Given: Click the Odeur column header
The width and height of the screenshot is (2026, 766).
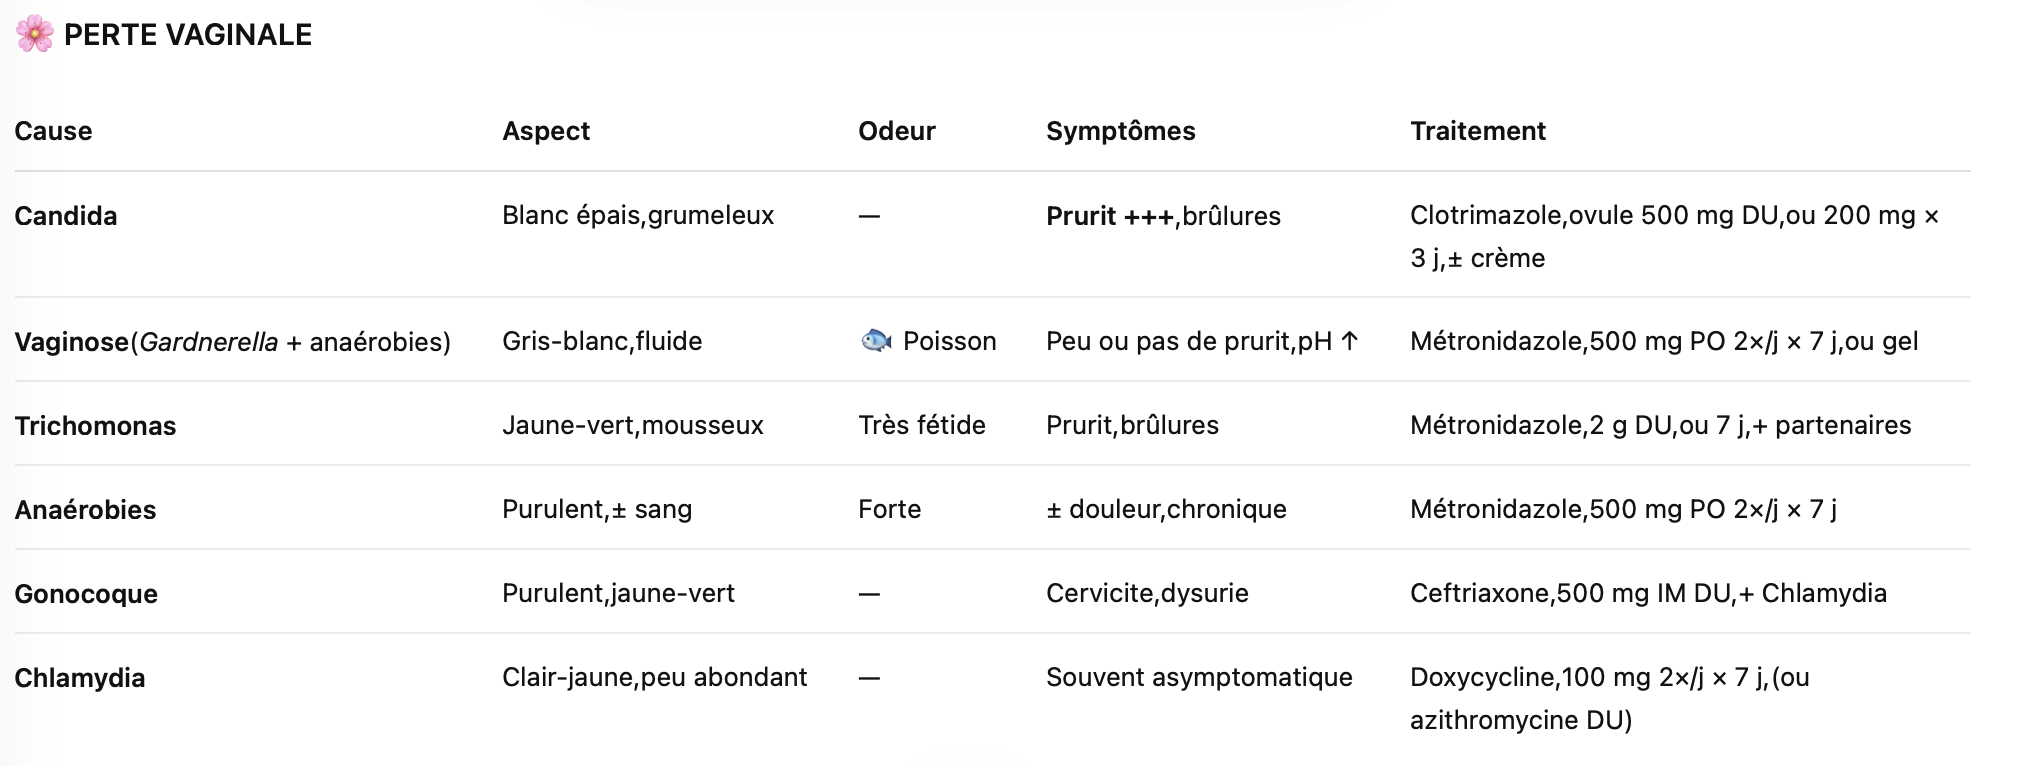Looking at the screenshot, I should [x=897, y=131].
